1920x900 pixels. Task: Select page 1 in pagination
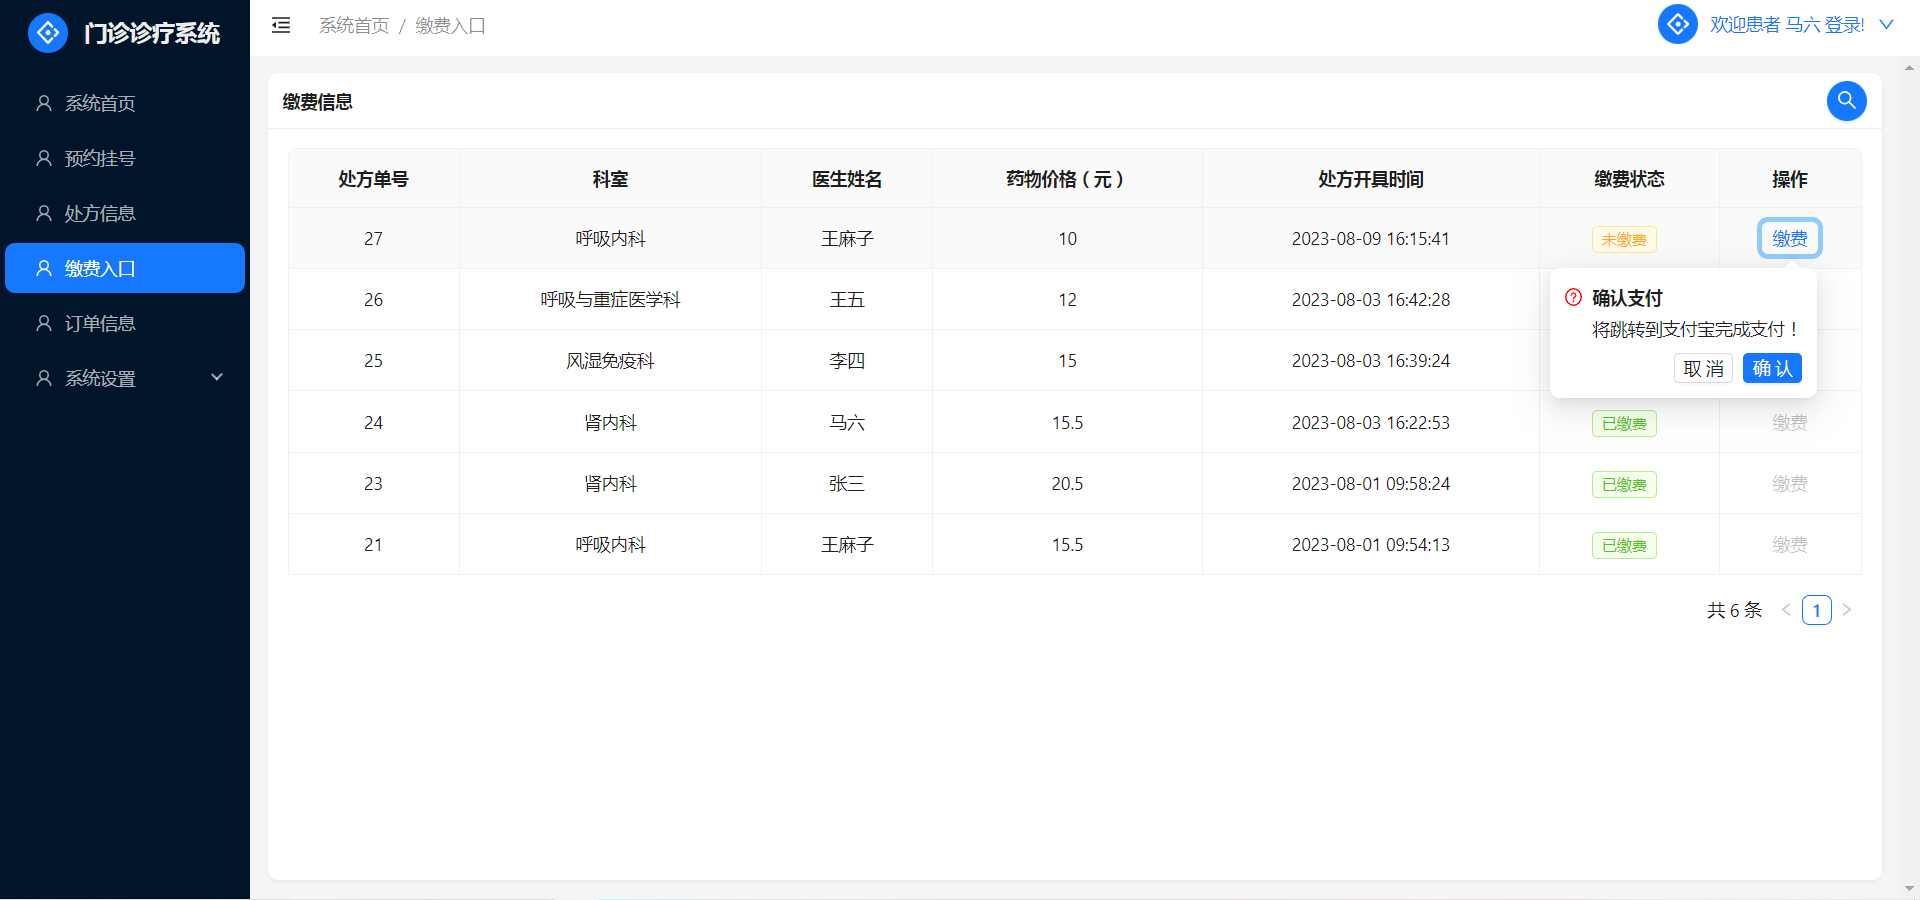point(1816,610)
